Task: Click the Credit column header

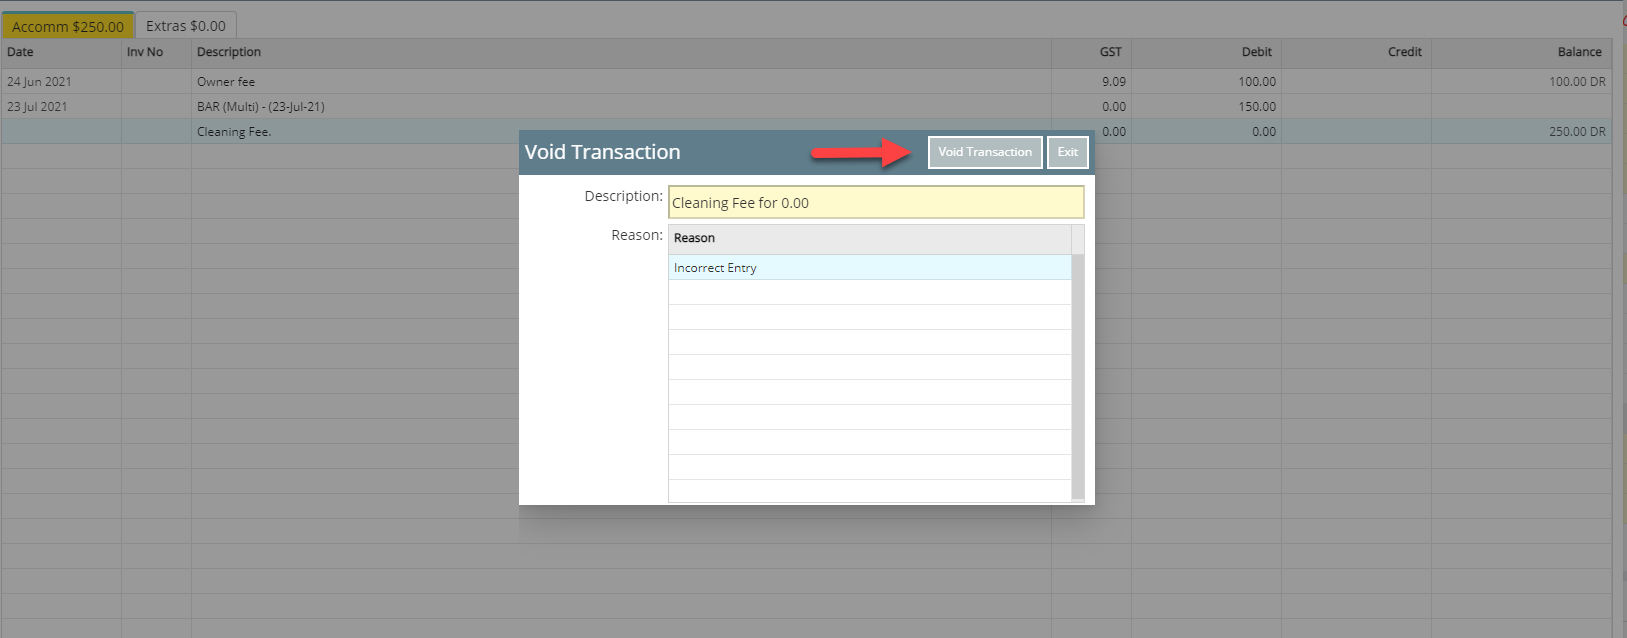Action: [1404, 52]
